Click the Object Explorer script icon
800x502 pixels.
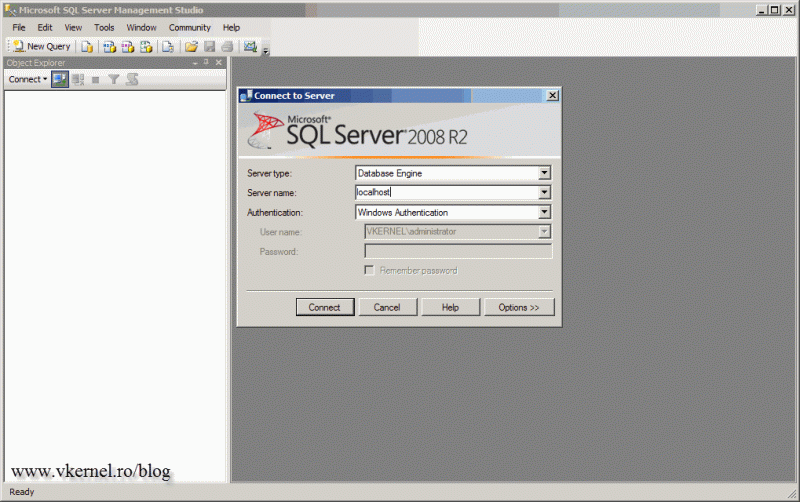click(x=132, y=80)
